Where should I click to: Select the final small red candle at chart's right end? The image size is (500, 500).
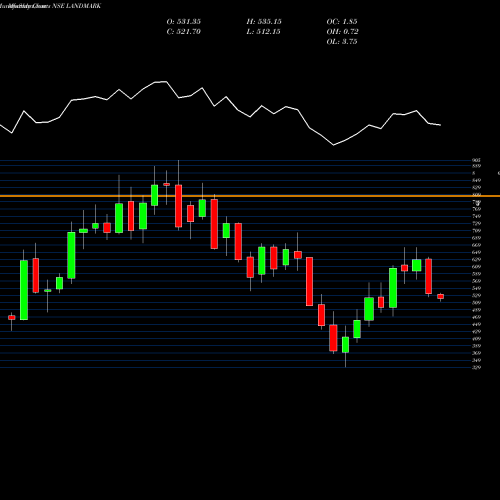(441, 297)
